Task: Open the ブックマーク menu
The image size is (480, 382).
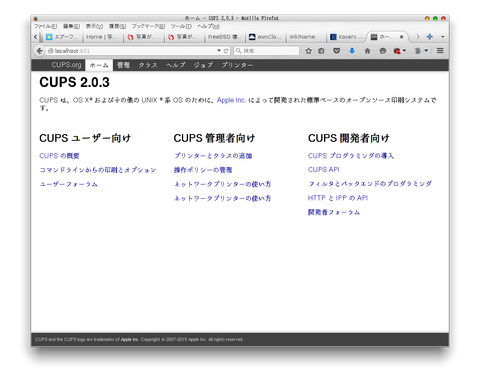Action: (x=148, y=26)
